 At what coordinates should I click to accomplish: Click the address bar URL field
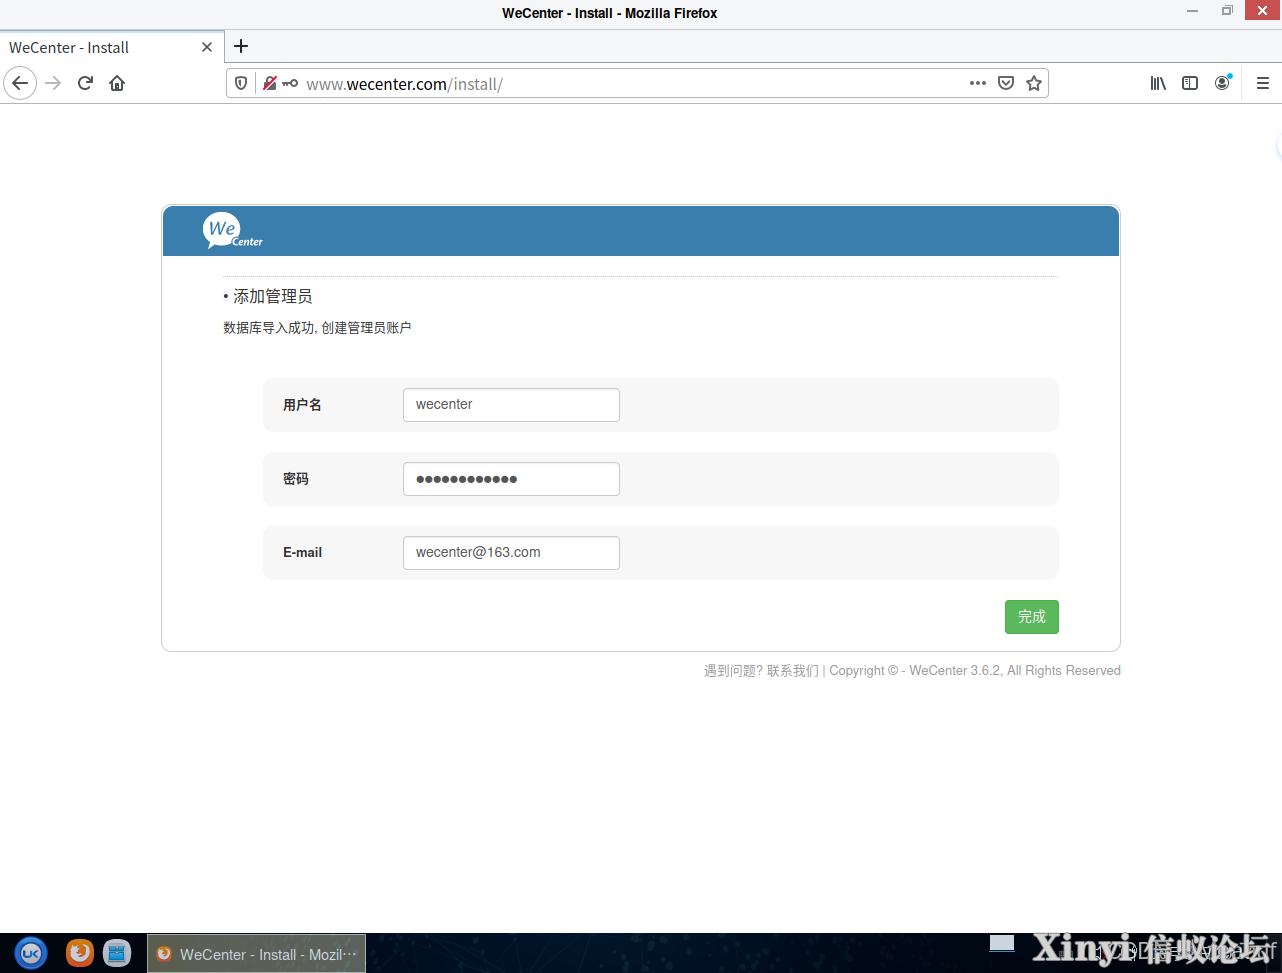(636, 83)
